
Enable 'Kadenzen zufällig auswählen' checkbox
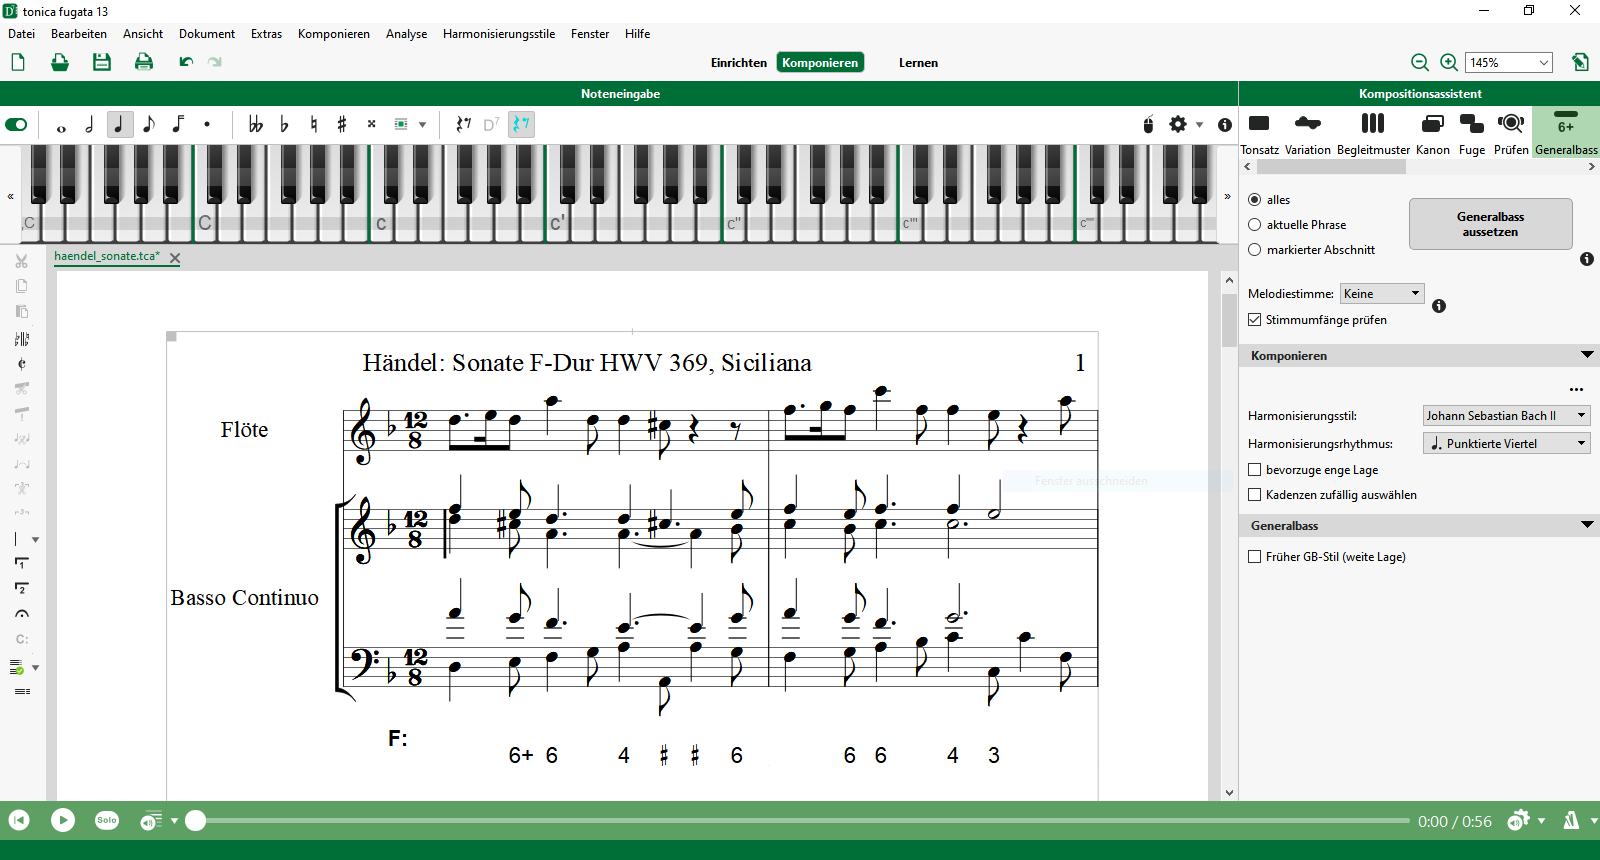point(1254,495)
